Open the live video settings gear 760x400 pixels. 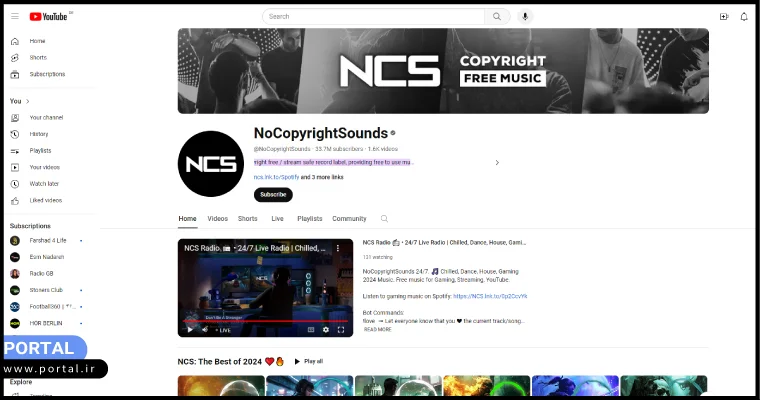click(x=326, y=330)
